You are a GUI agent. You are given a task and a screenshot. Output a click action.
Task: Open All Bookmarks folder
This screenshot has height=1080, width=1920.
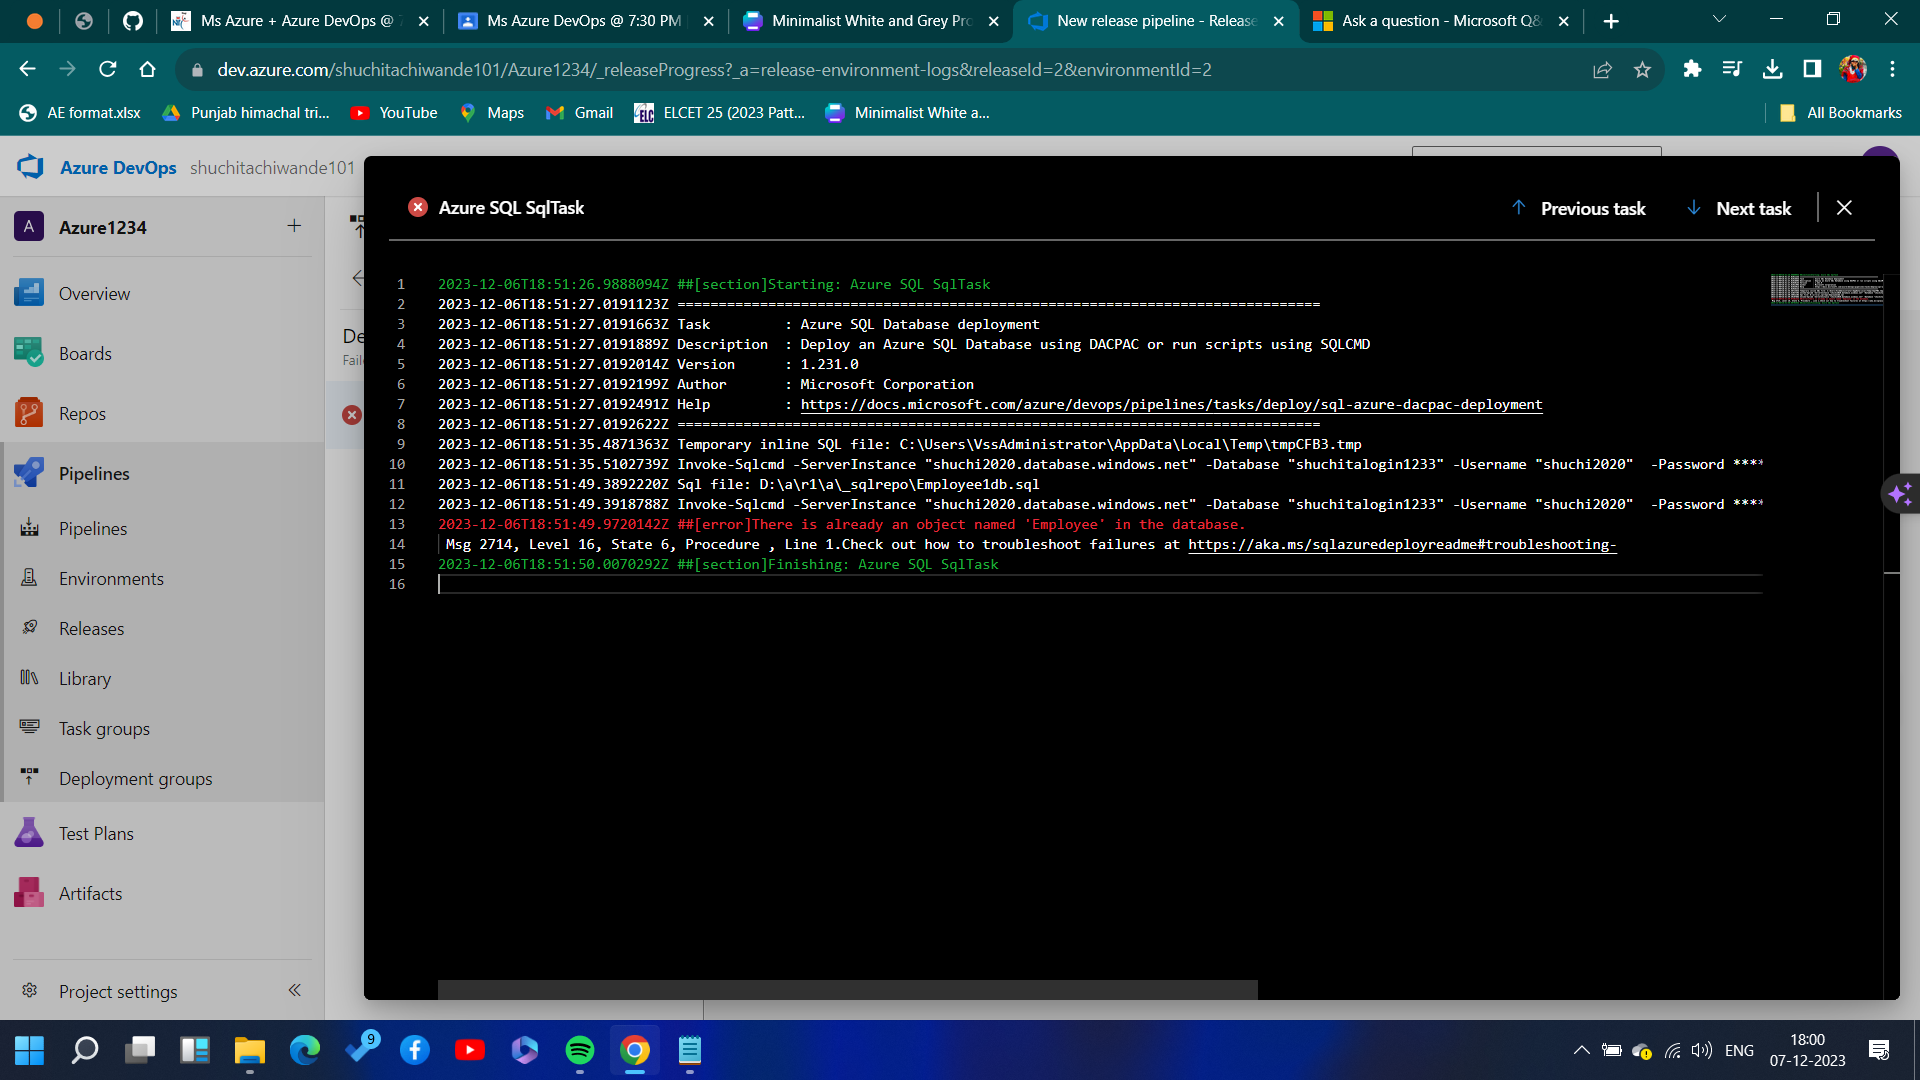(1840, 113)
